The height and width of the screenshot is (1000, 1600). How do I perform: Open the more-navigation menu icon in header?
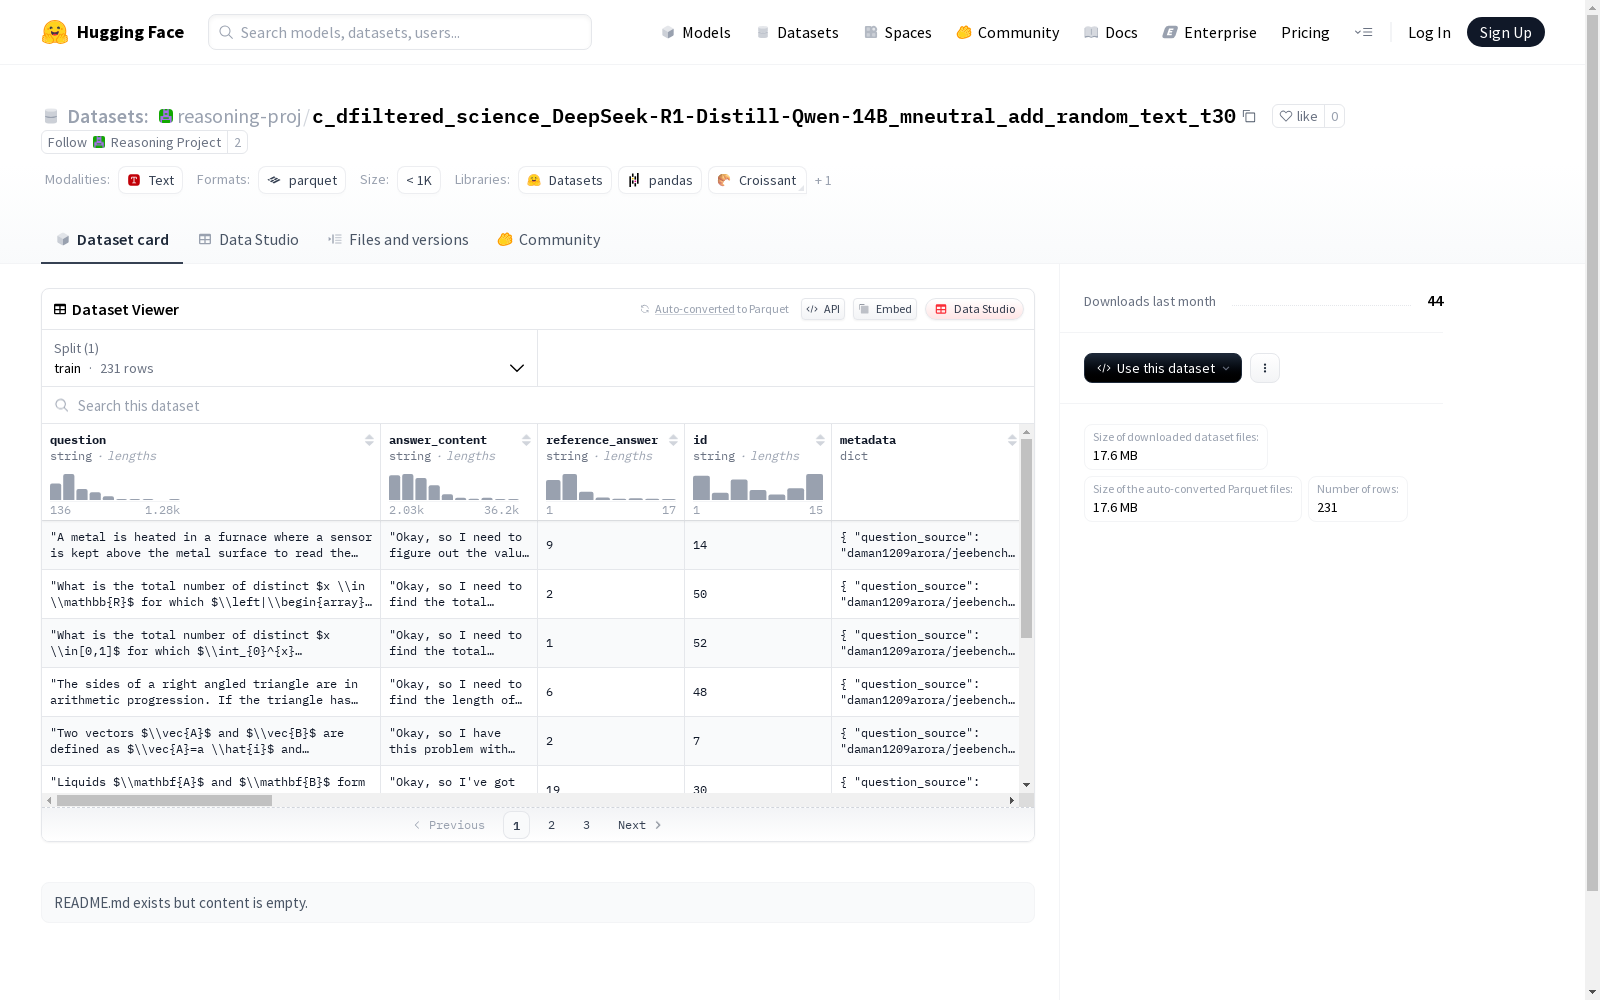tap(1363, 32)
